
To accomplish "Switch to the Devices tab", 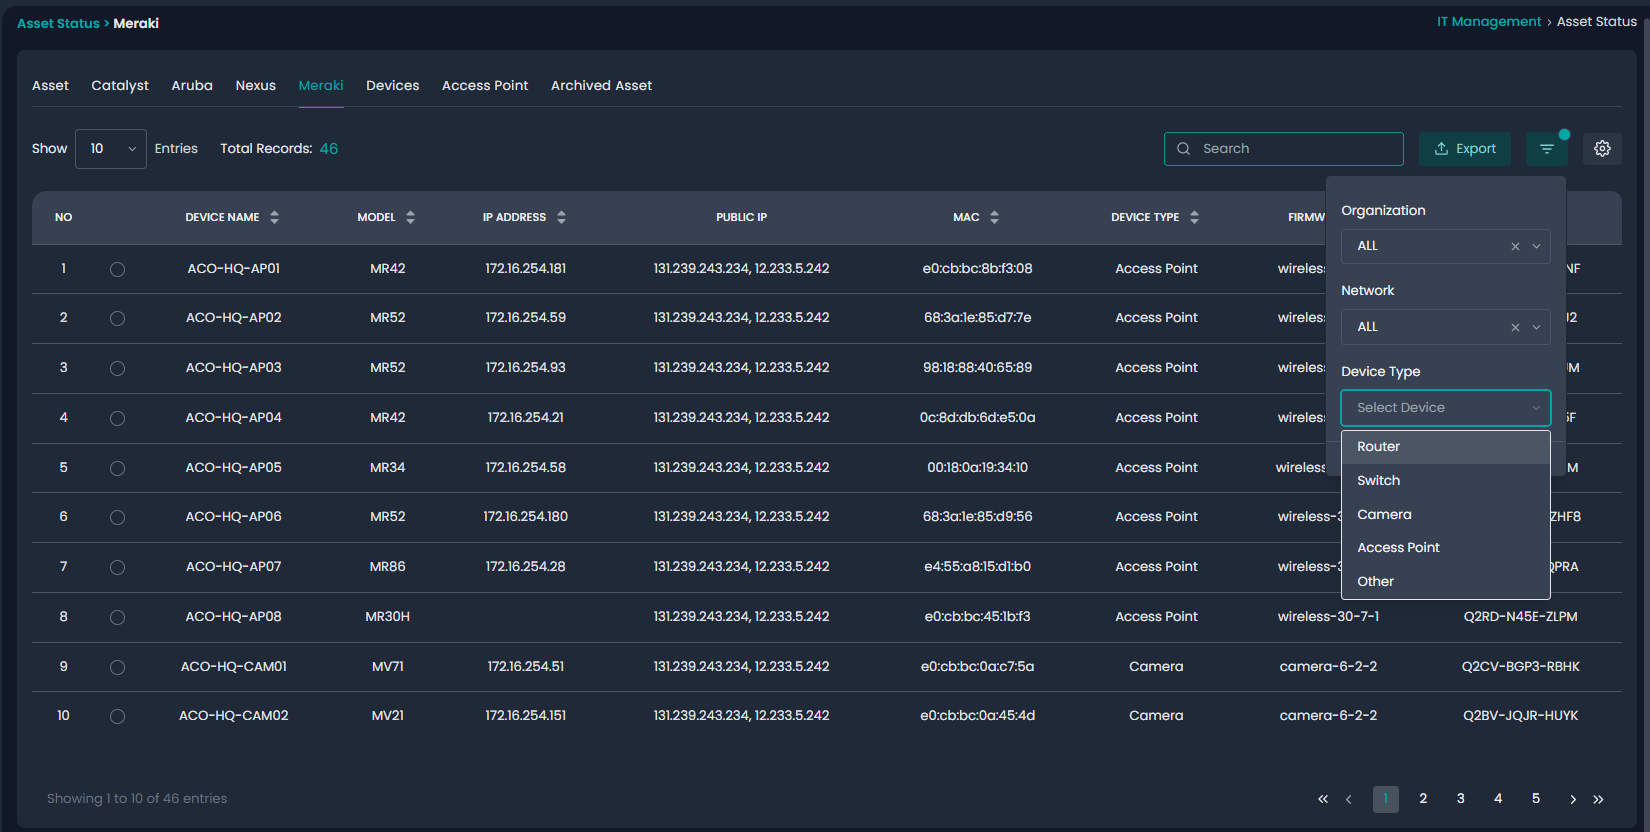I will (393, 86).
